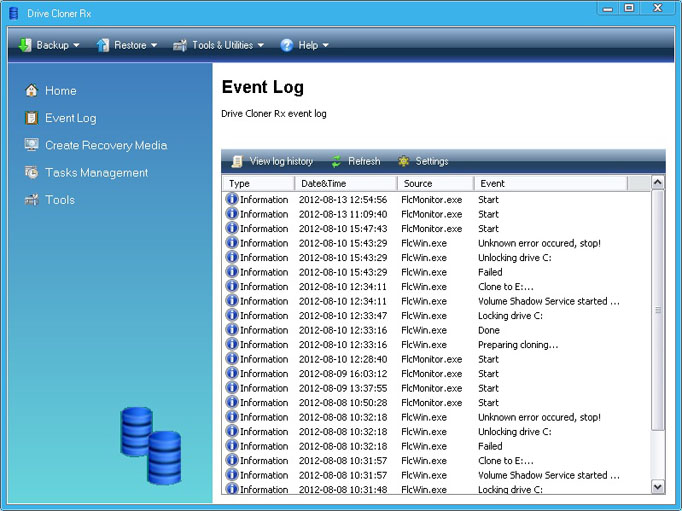Click FlcWin.exe source of the Done row

(x=424, y=330)
